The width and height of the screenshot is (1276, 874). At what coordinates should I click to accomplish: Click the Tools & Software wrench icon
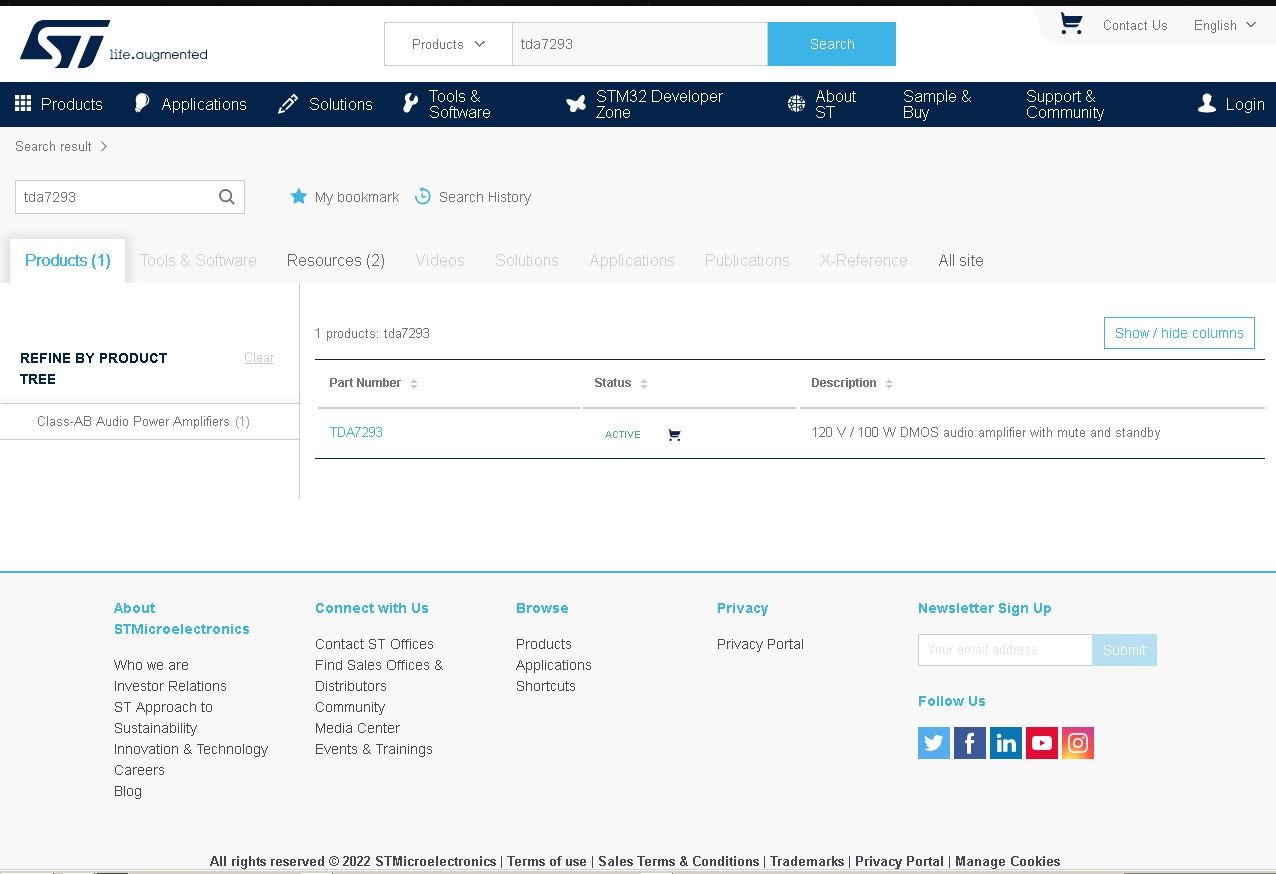[410, 104]
